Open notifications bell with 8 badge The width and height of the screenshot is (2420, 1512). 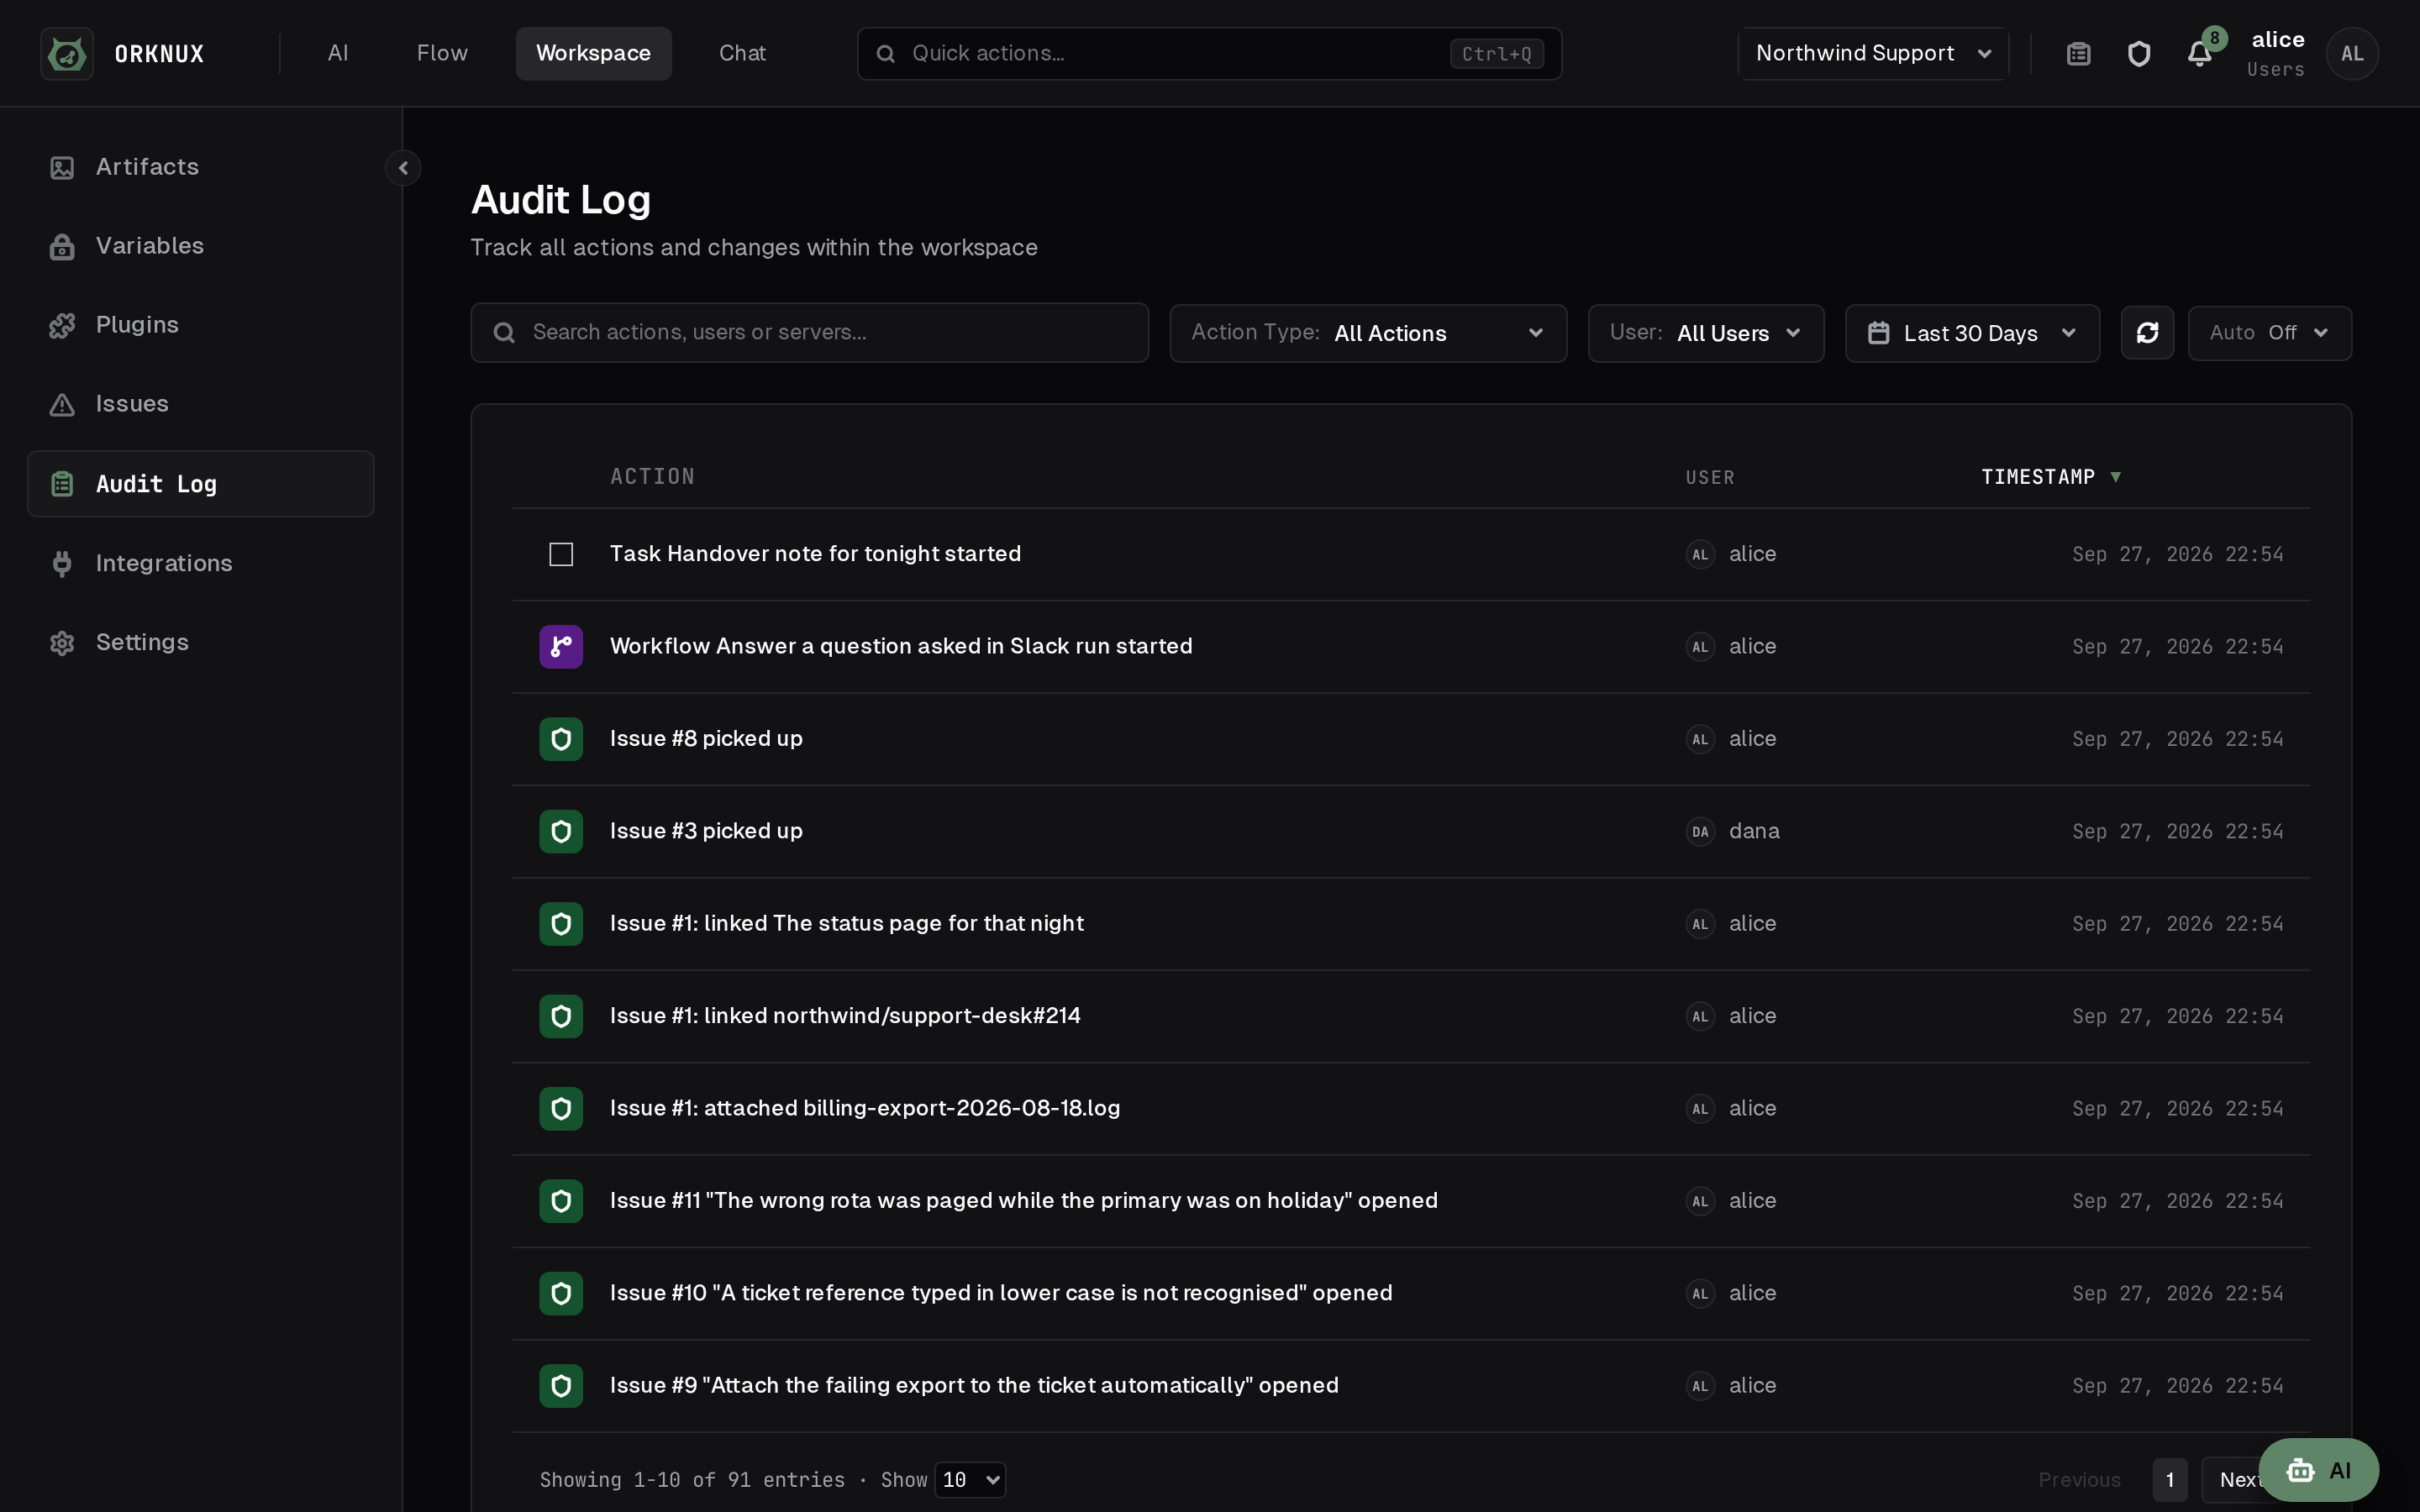[x=2200, y=53]
